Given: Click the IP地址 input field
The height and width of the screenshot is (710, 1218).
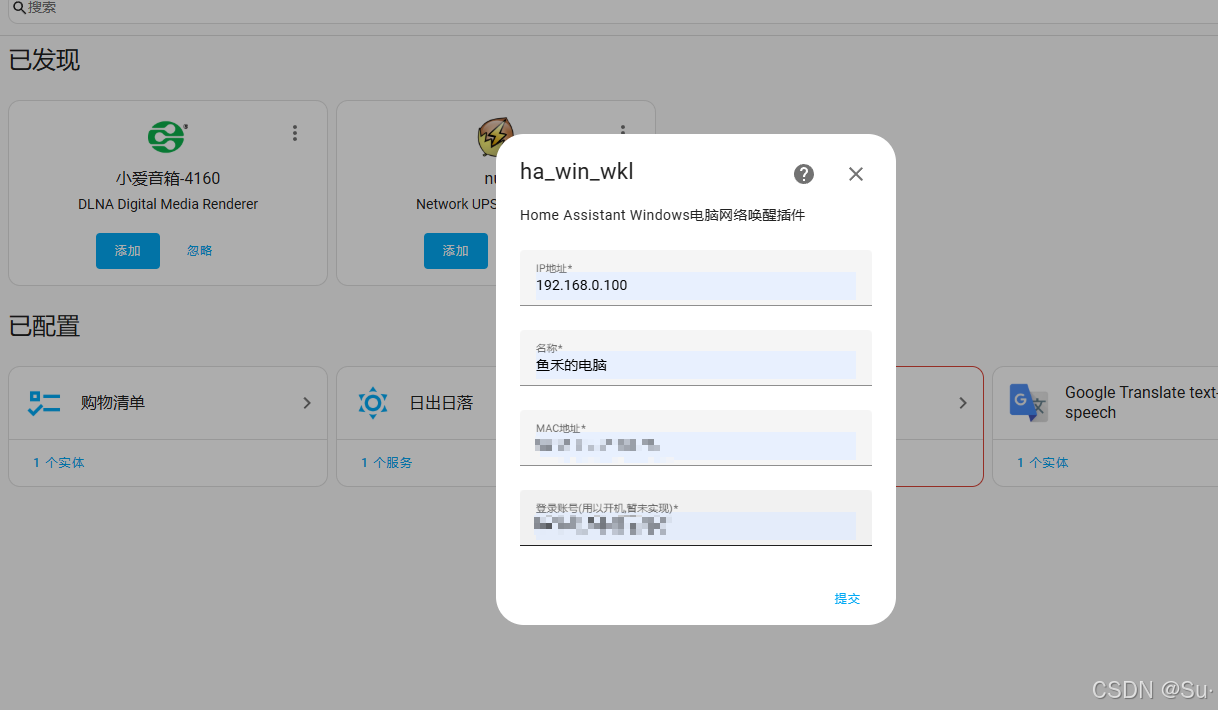Looking at the screenshot, I should 696,277.
